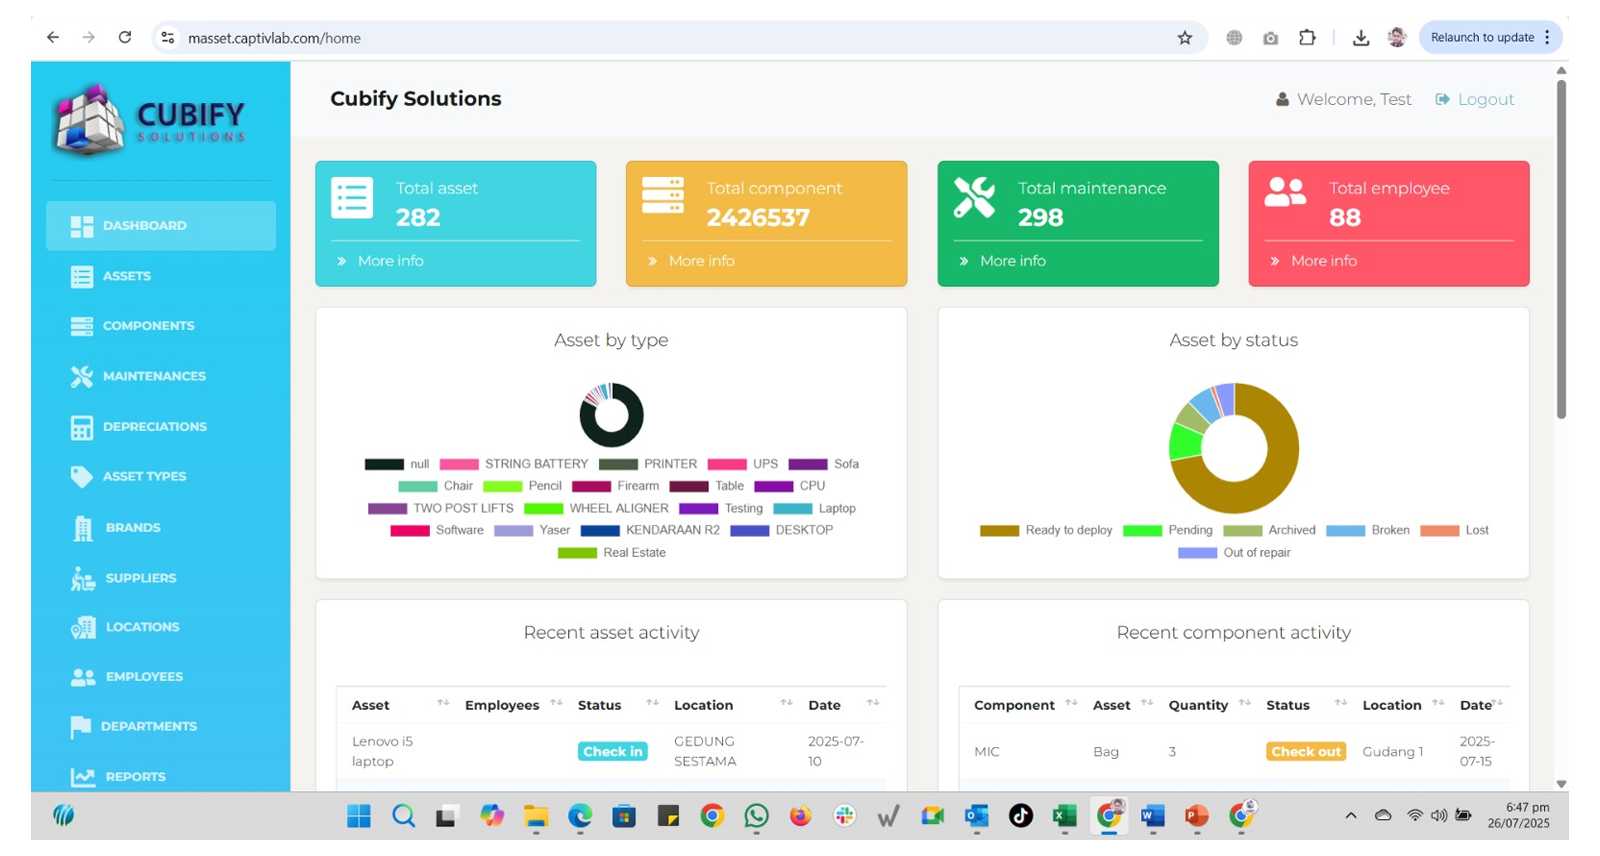The height and width of the screenshot is (856, 1600).
Task: Bookmark this page with star icon
Action: coord(1185,38)
